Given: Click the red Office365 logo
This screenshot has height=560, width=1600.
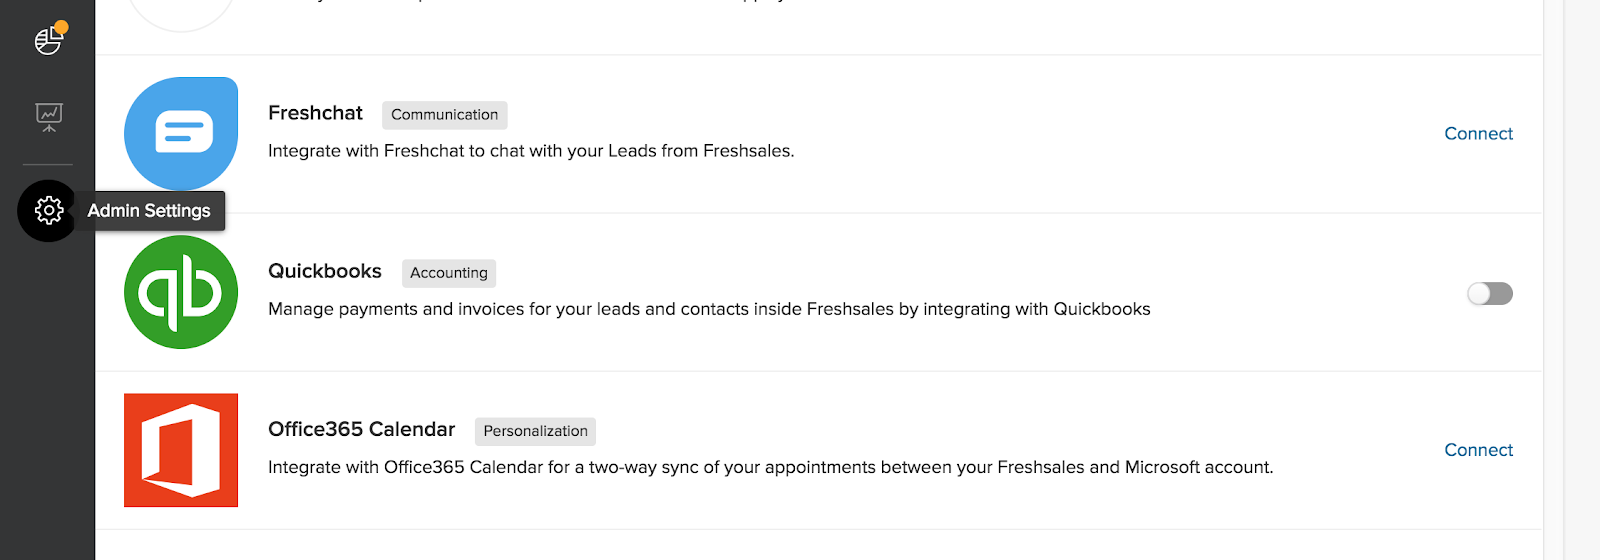Looking at the screenshot, I should pos(181,450).
